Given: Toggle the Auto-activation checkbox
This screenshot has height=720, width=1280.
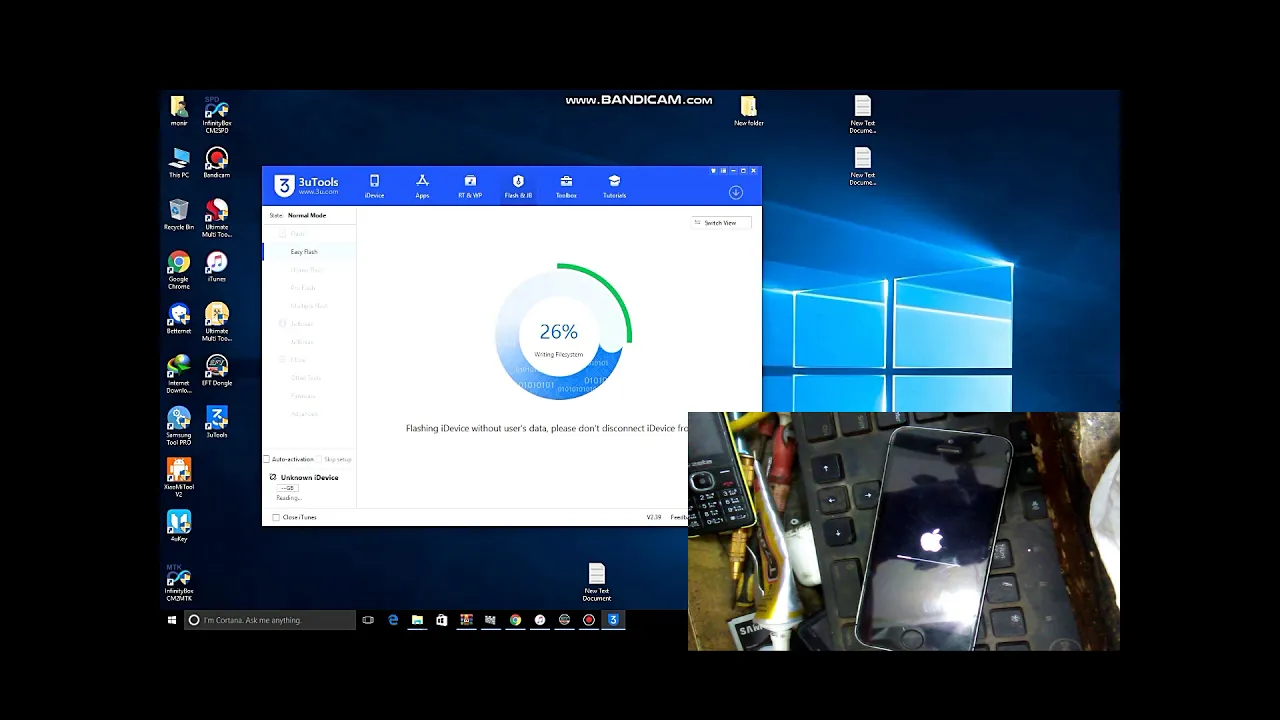Looking at the screenshot, I should (x=267, y=459).
